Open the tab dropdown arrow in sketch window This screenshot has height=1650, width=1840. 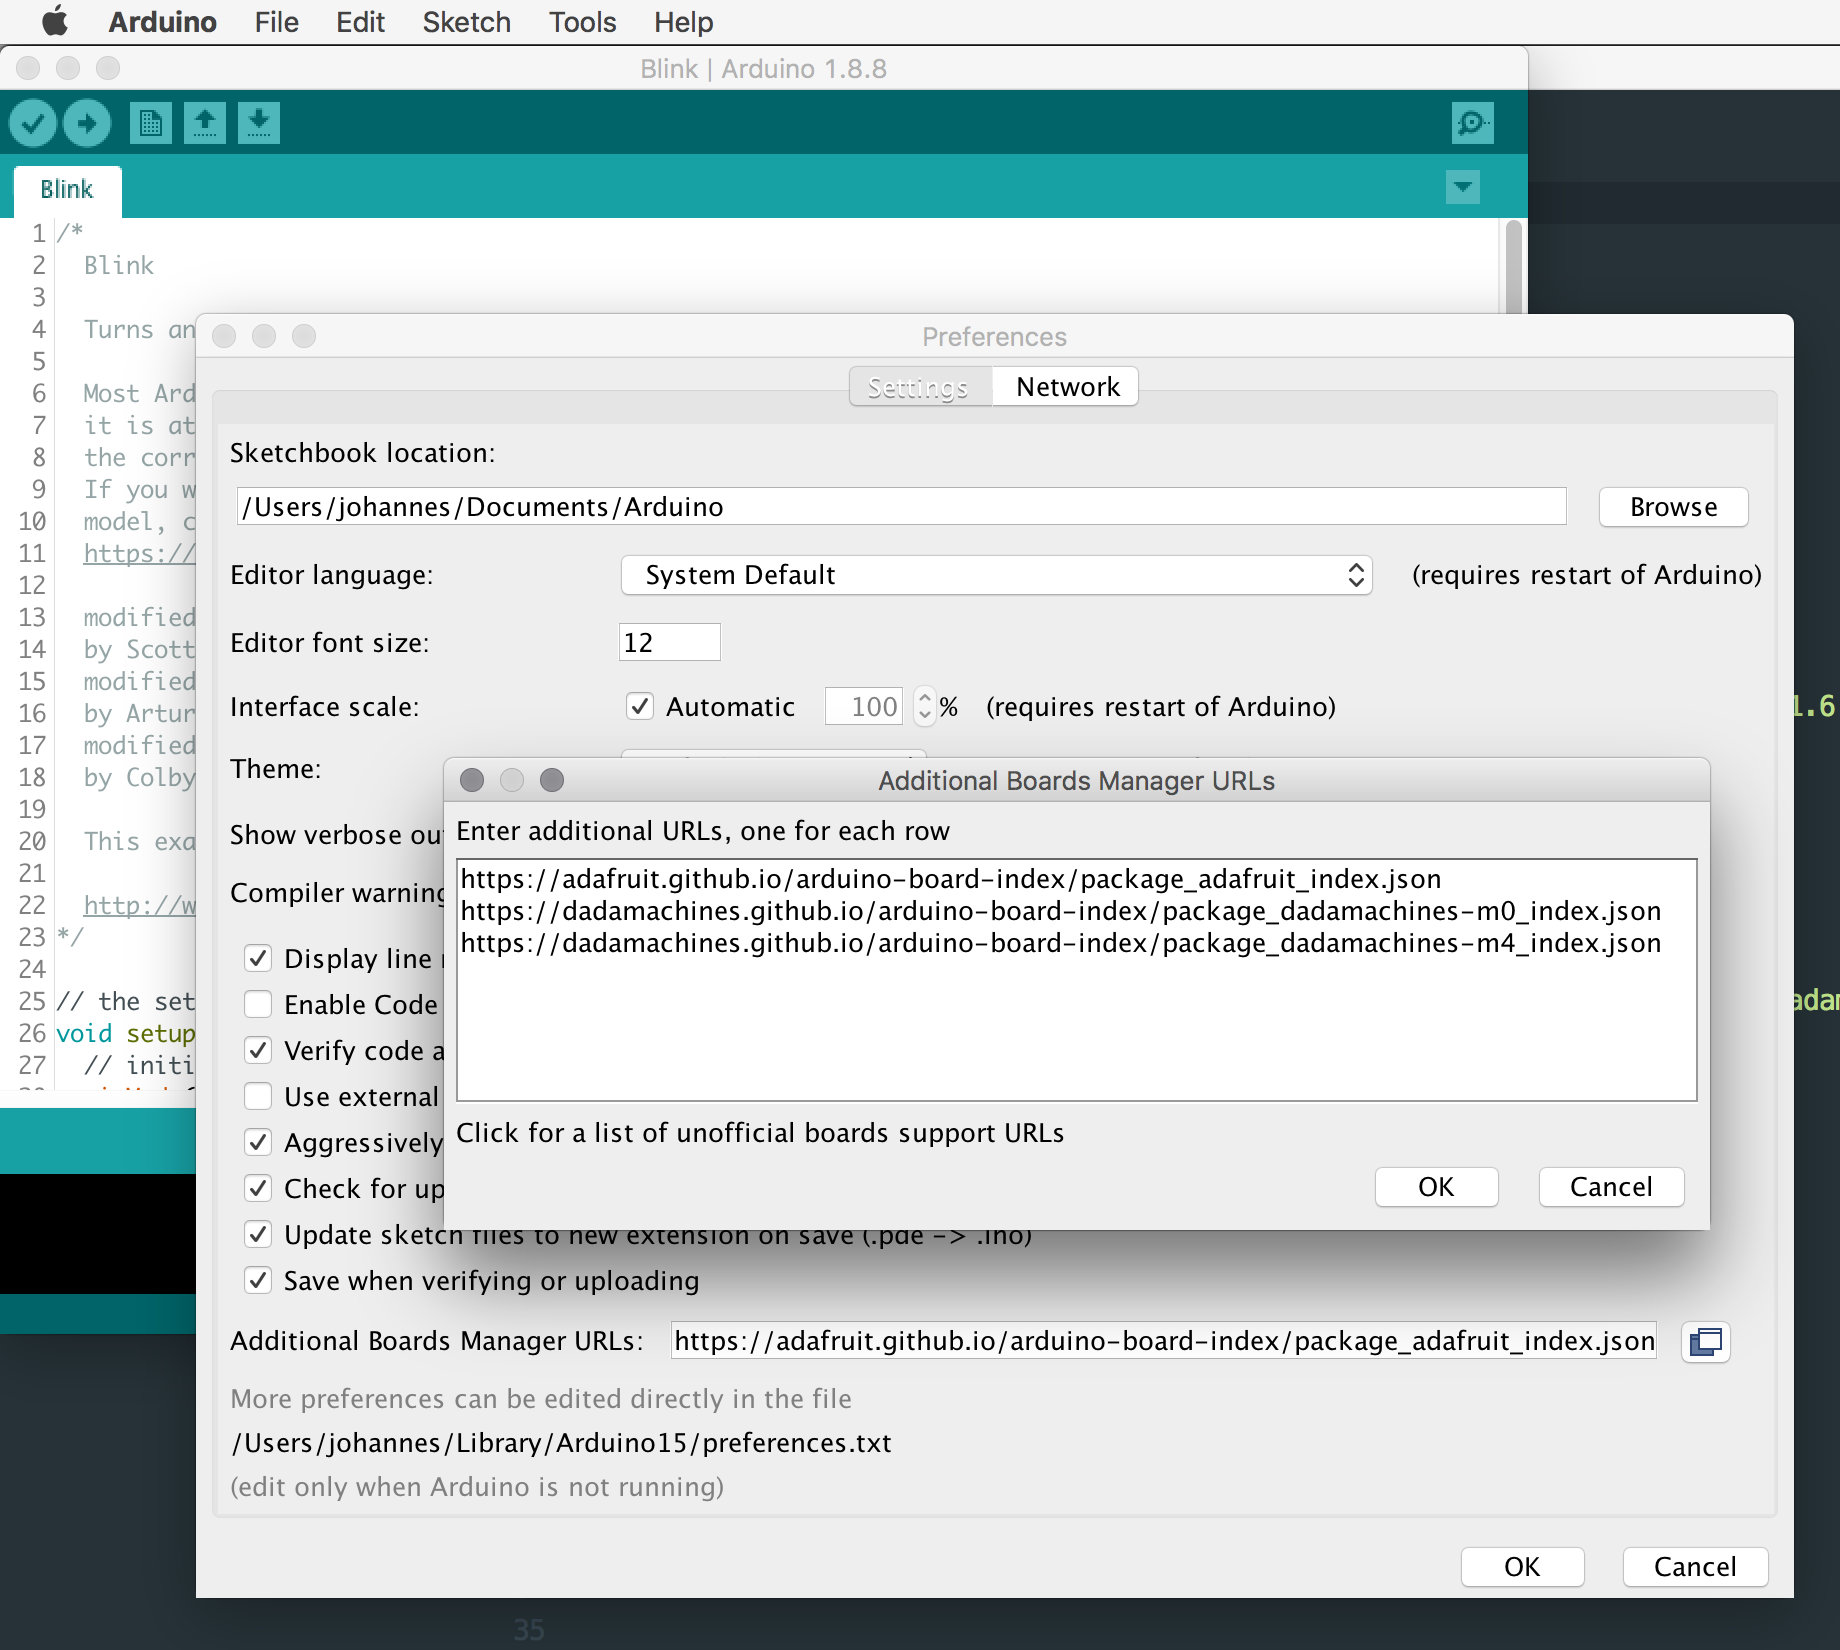click(1463, 186)
